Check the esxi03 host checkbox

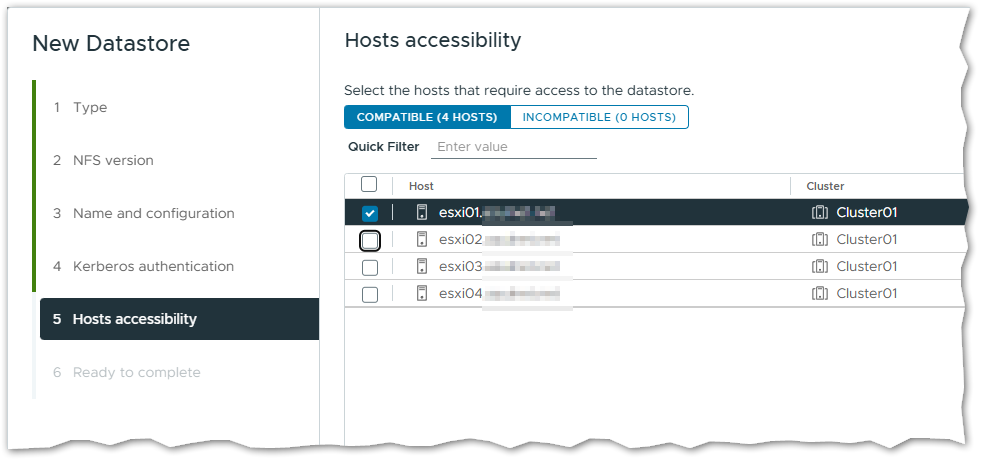tap(370, 267)
